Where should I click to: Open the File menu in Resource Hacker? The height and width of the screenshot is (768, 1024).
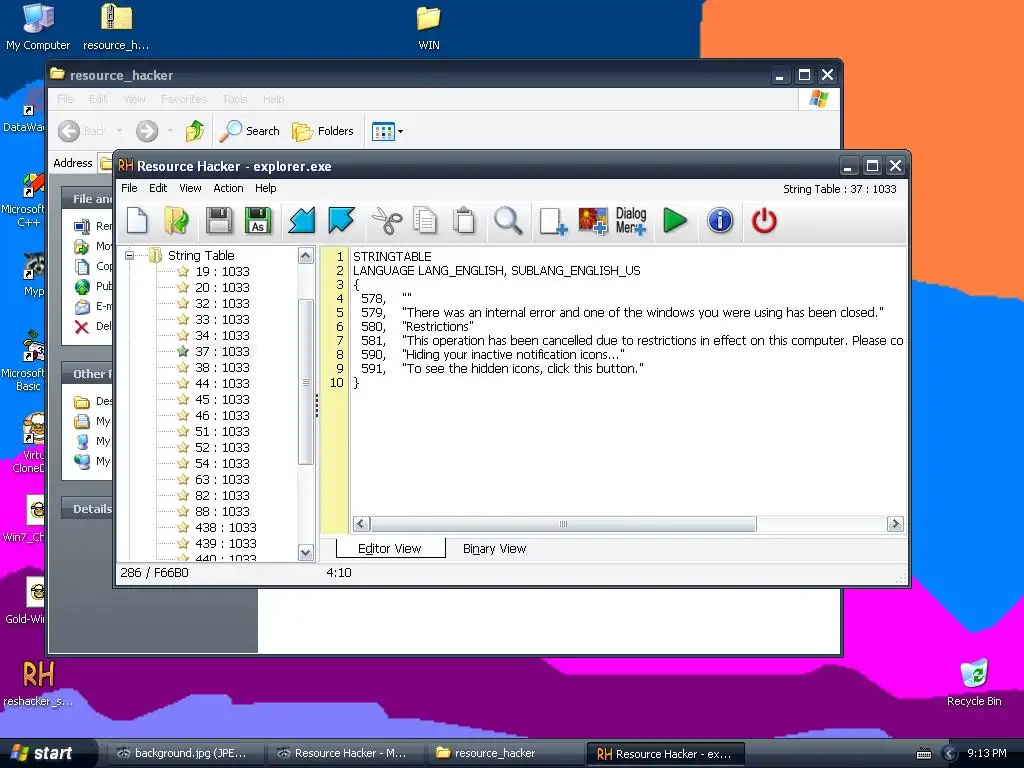click(x=129, y=188)
